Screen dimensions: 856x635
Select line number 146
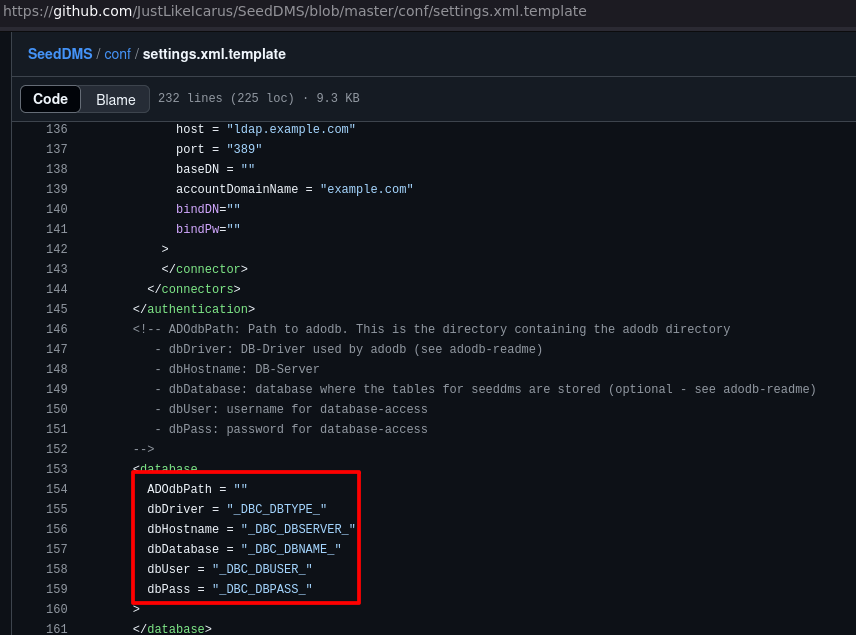[x=57, y=329]
